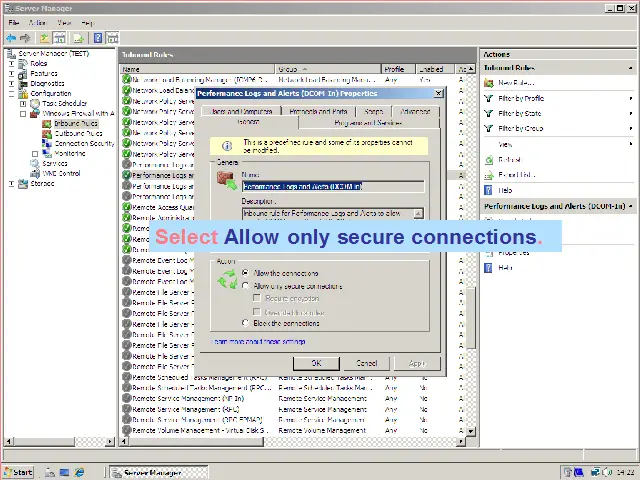Screen dimensions: 640x480
Task: Click the rules list horizontal scrollbar thumb
Action: [195, 441]
